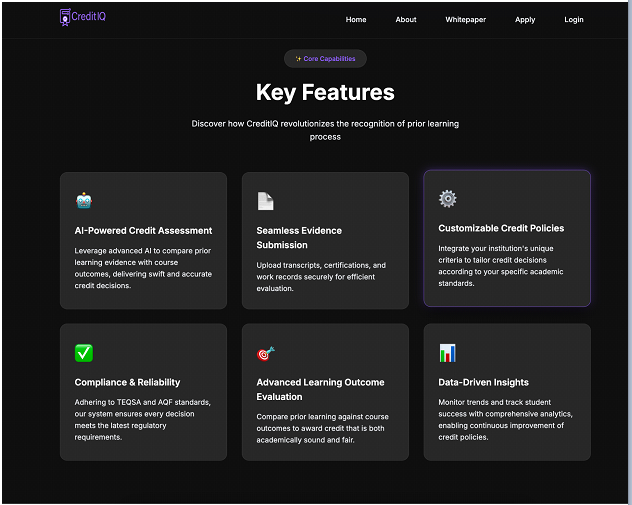632x505 pixels.
Task: Click the green checkmark Compliance icon
Action: coord(84,353)
